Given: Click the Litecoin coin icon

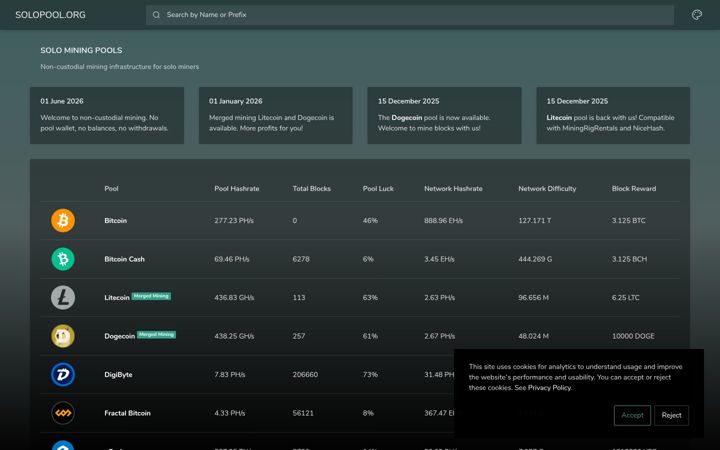Looking at the screenshot, I should coord(63,298).
